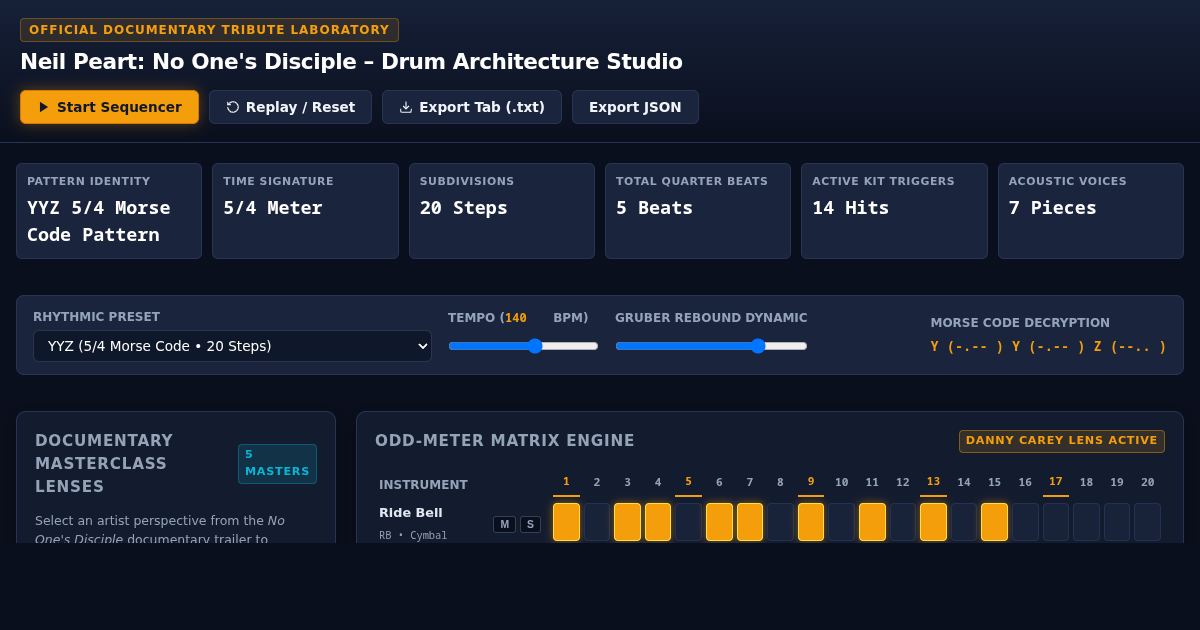Open the Rhythmic Preset dropdown

coord(232,346)
